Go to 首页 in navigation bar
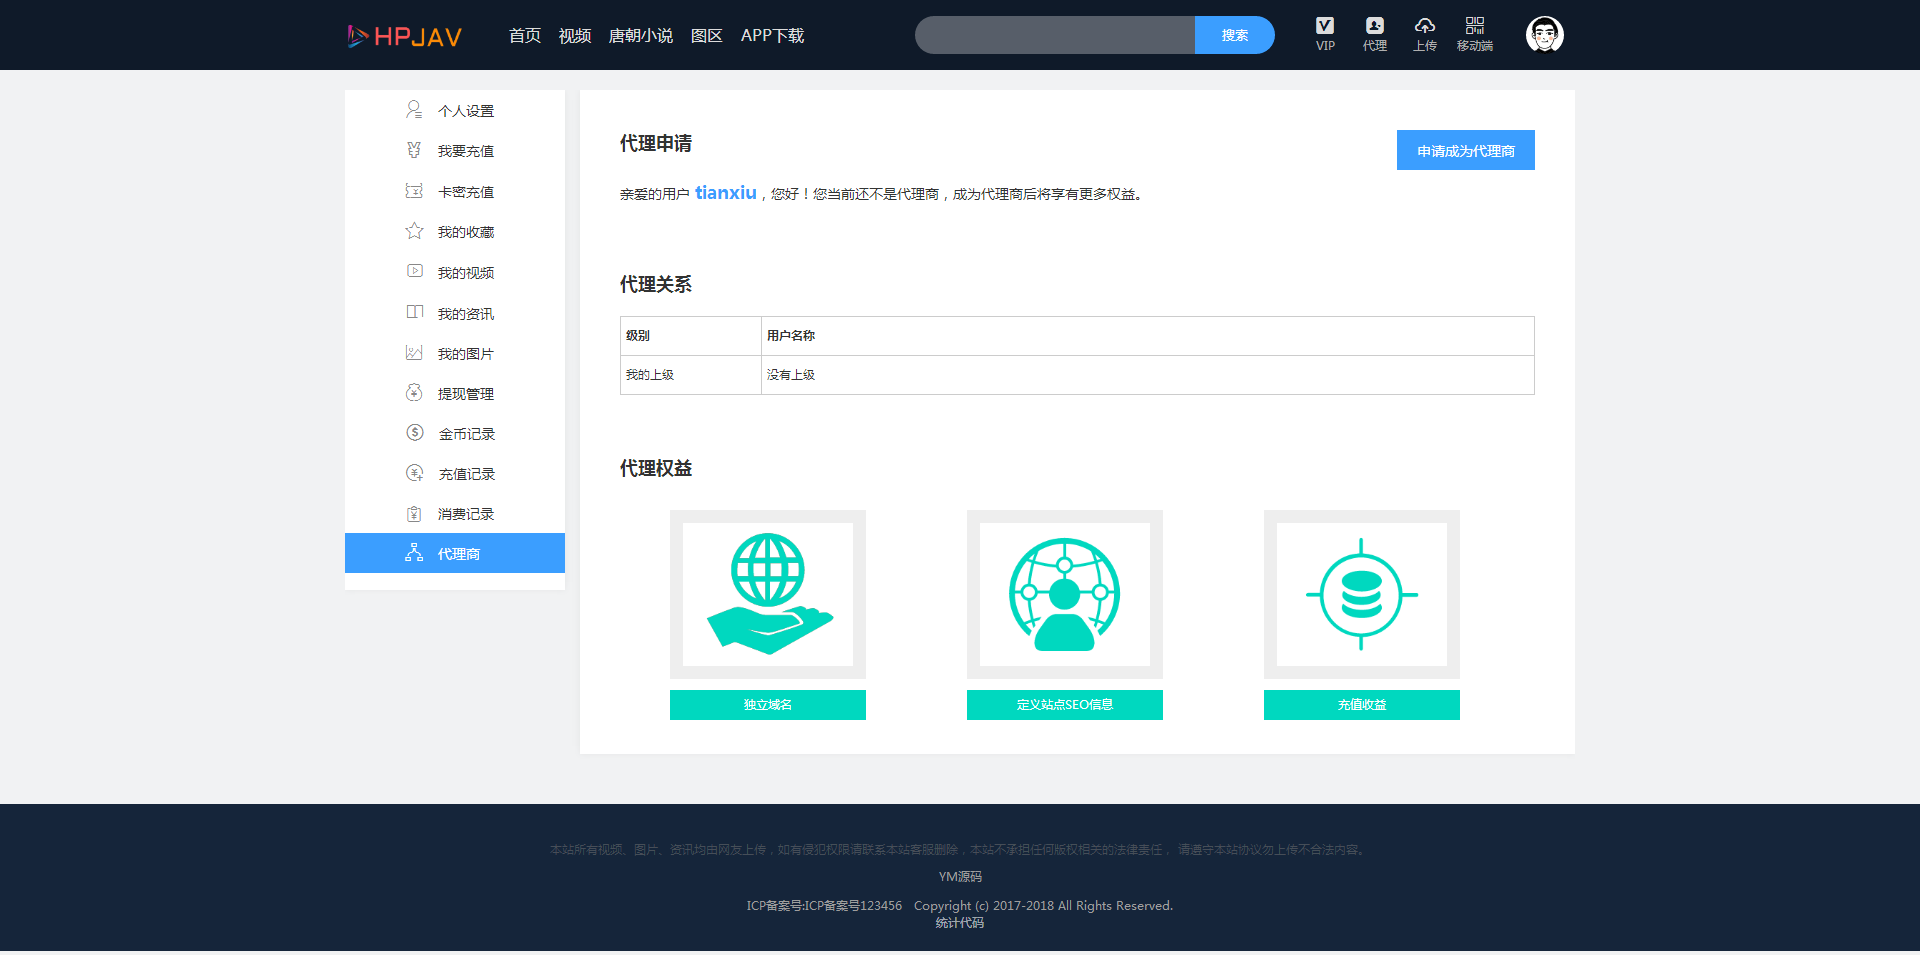The height and width of the screenshot is (955, 1920). (525, 36)
